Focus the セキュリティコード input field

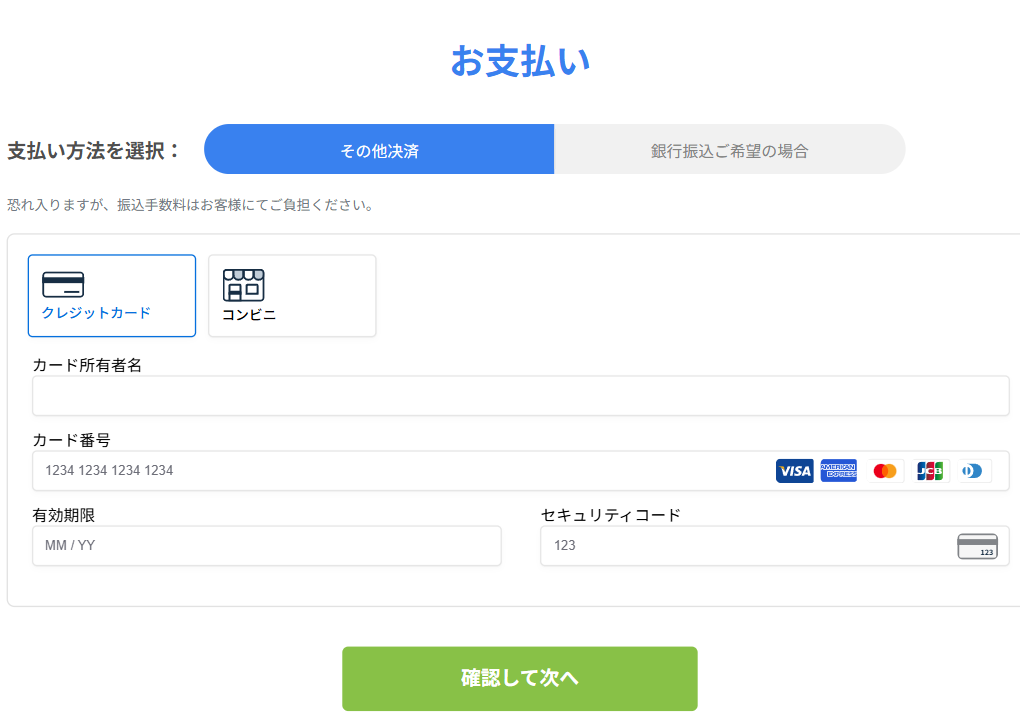(775, 546)
